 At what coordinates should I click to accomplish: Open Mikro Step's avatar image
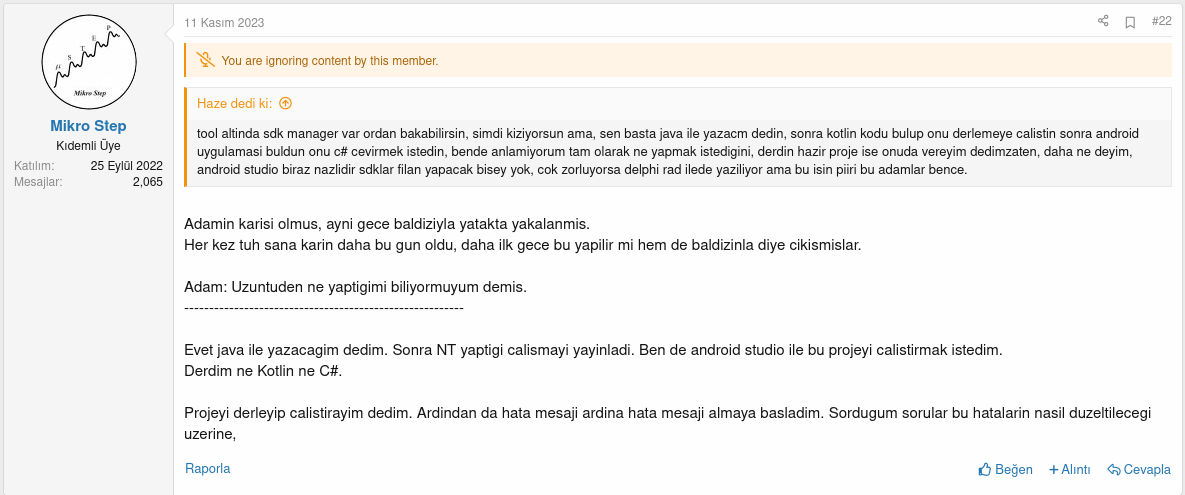pyautogui.click(x=88, y=62)
